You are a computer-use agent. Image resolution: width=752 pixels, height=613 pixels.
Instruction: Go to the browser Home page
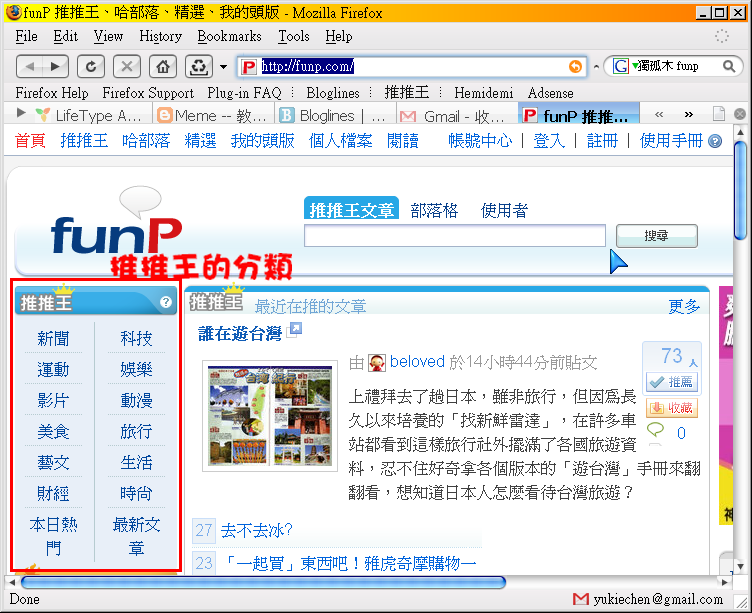click(x=162, y=66)
